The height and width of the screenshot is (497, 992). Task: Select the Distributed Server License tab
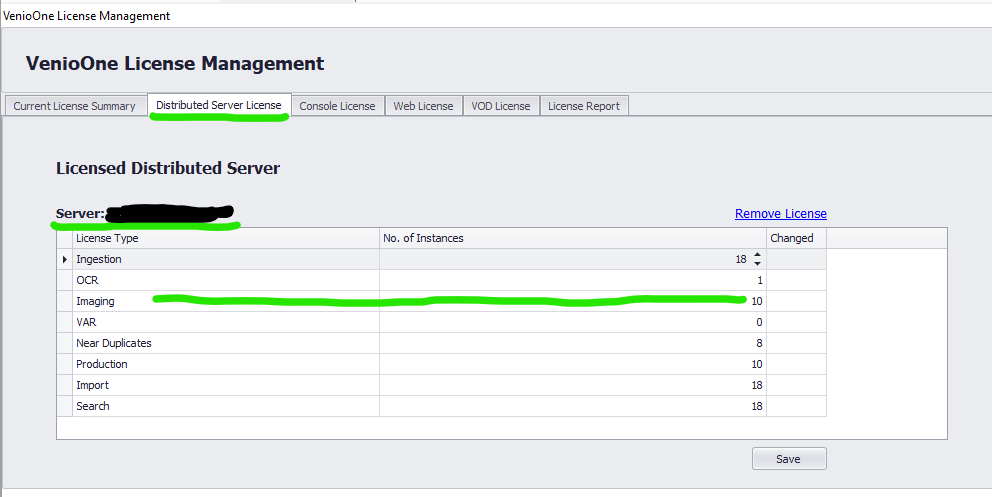pos(219,105)
